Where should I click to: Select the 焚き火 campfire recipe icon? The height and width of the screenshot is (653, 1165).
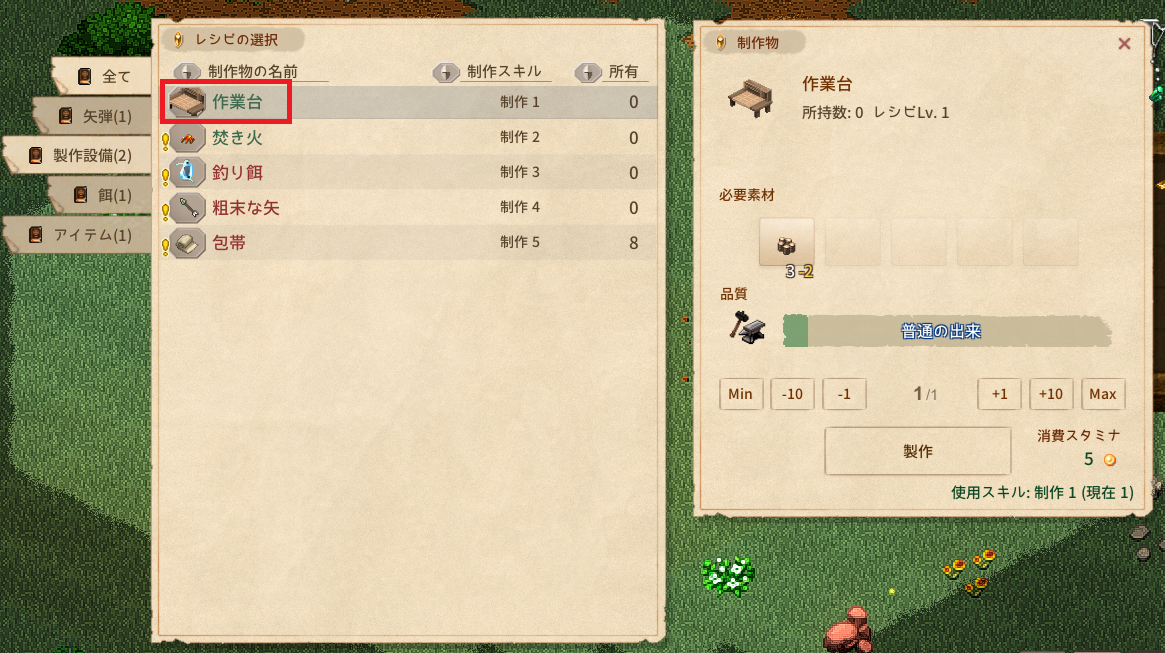click(186, 137)
